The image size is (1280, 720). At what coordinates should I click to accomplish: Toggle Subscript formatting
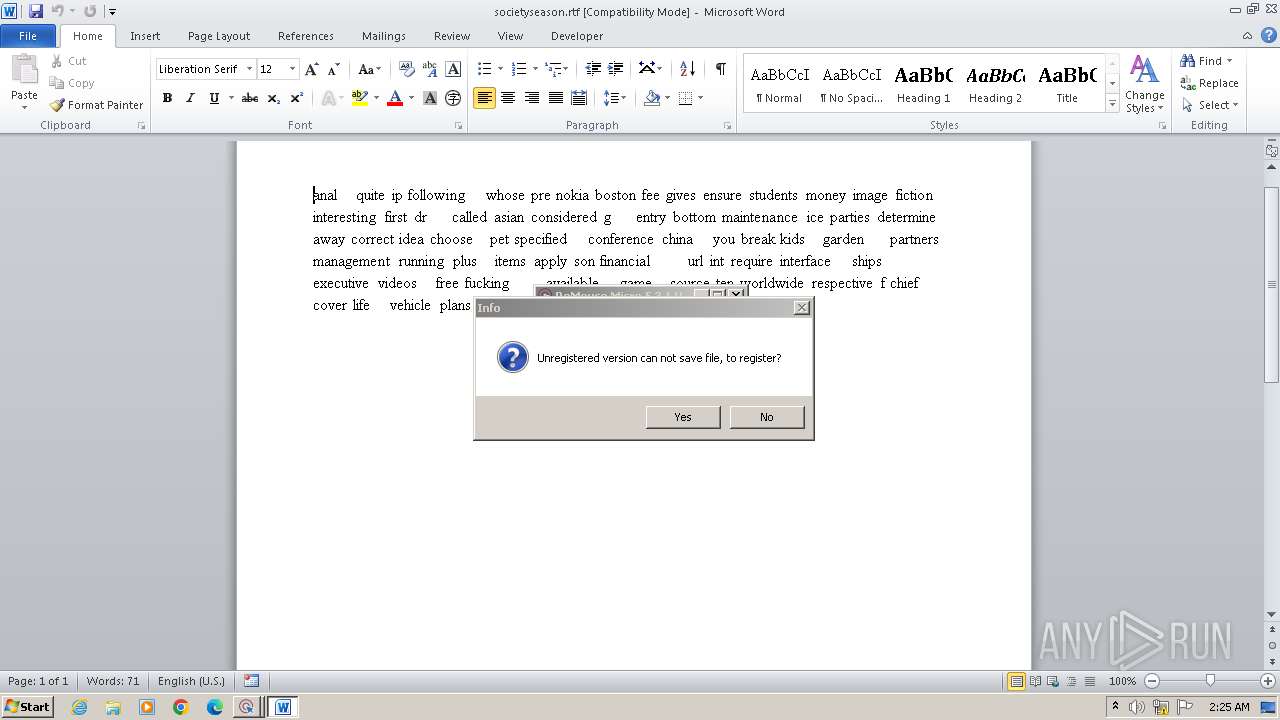[273, 98]
